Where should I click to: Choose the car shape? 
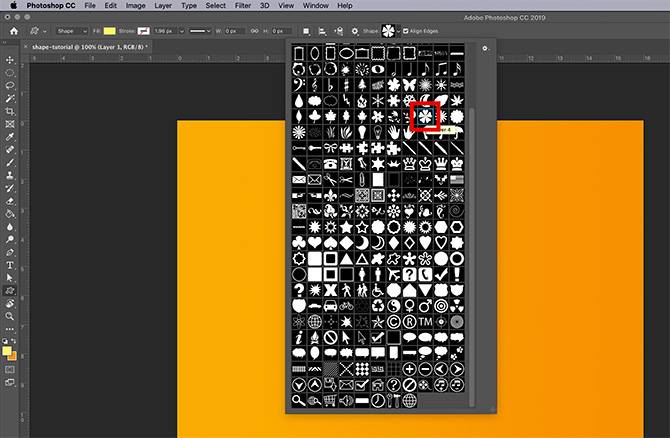pyautogui.click(x=330, y=306)
